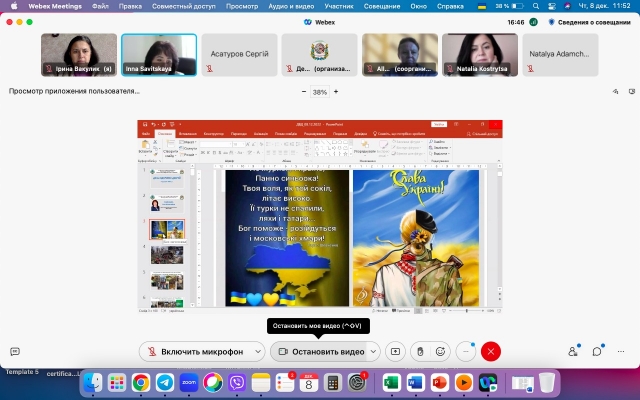640x400 pixels.
Task: Open Calendar from the Dock
Action: pyautogui.click(x=309, y=383)
